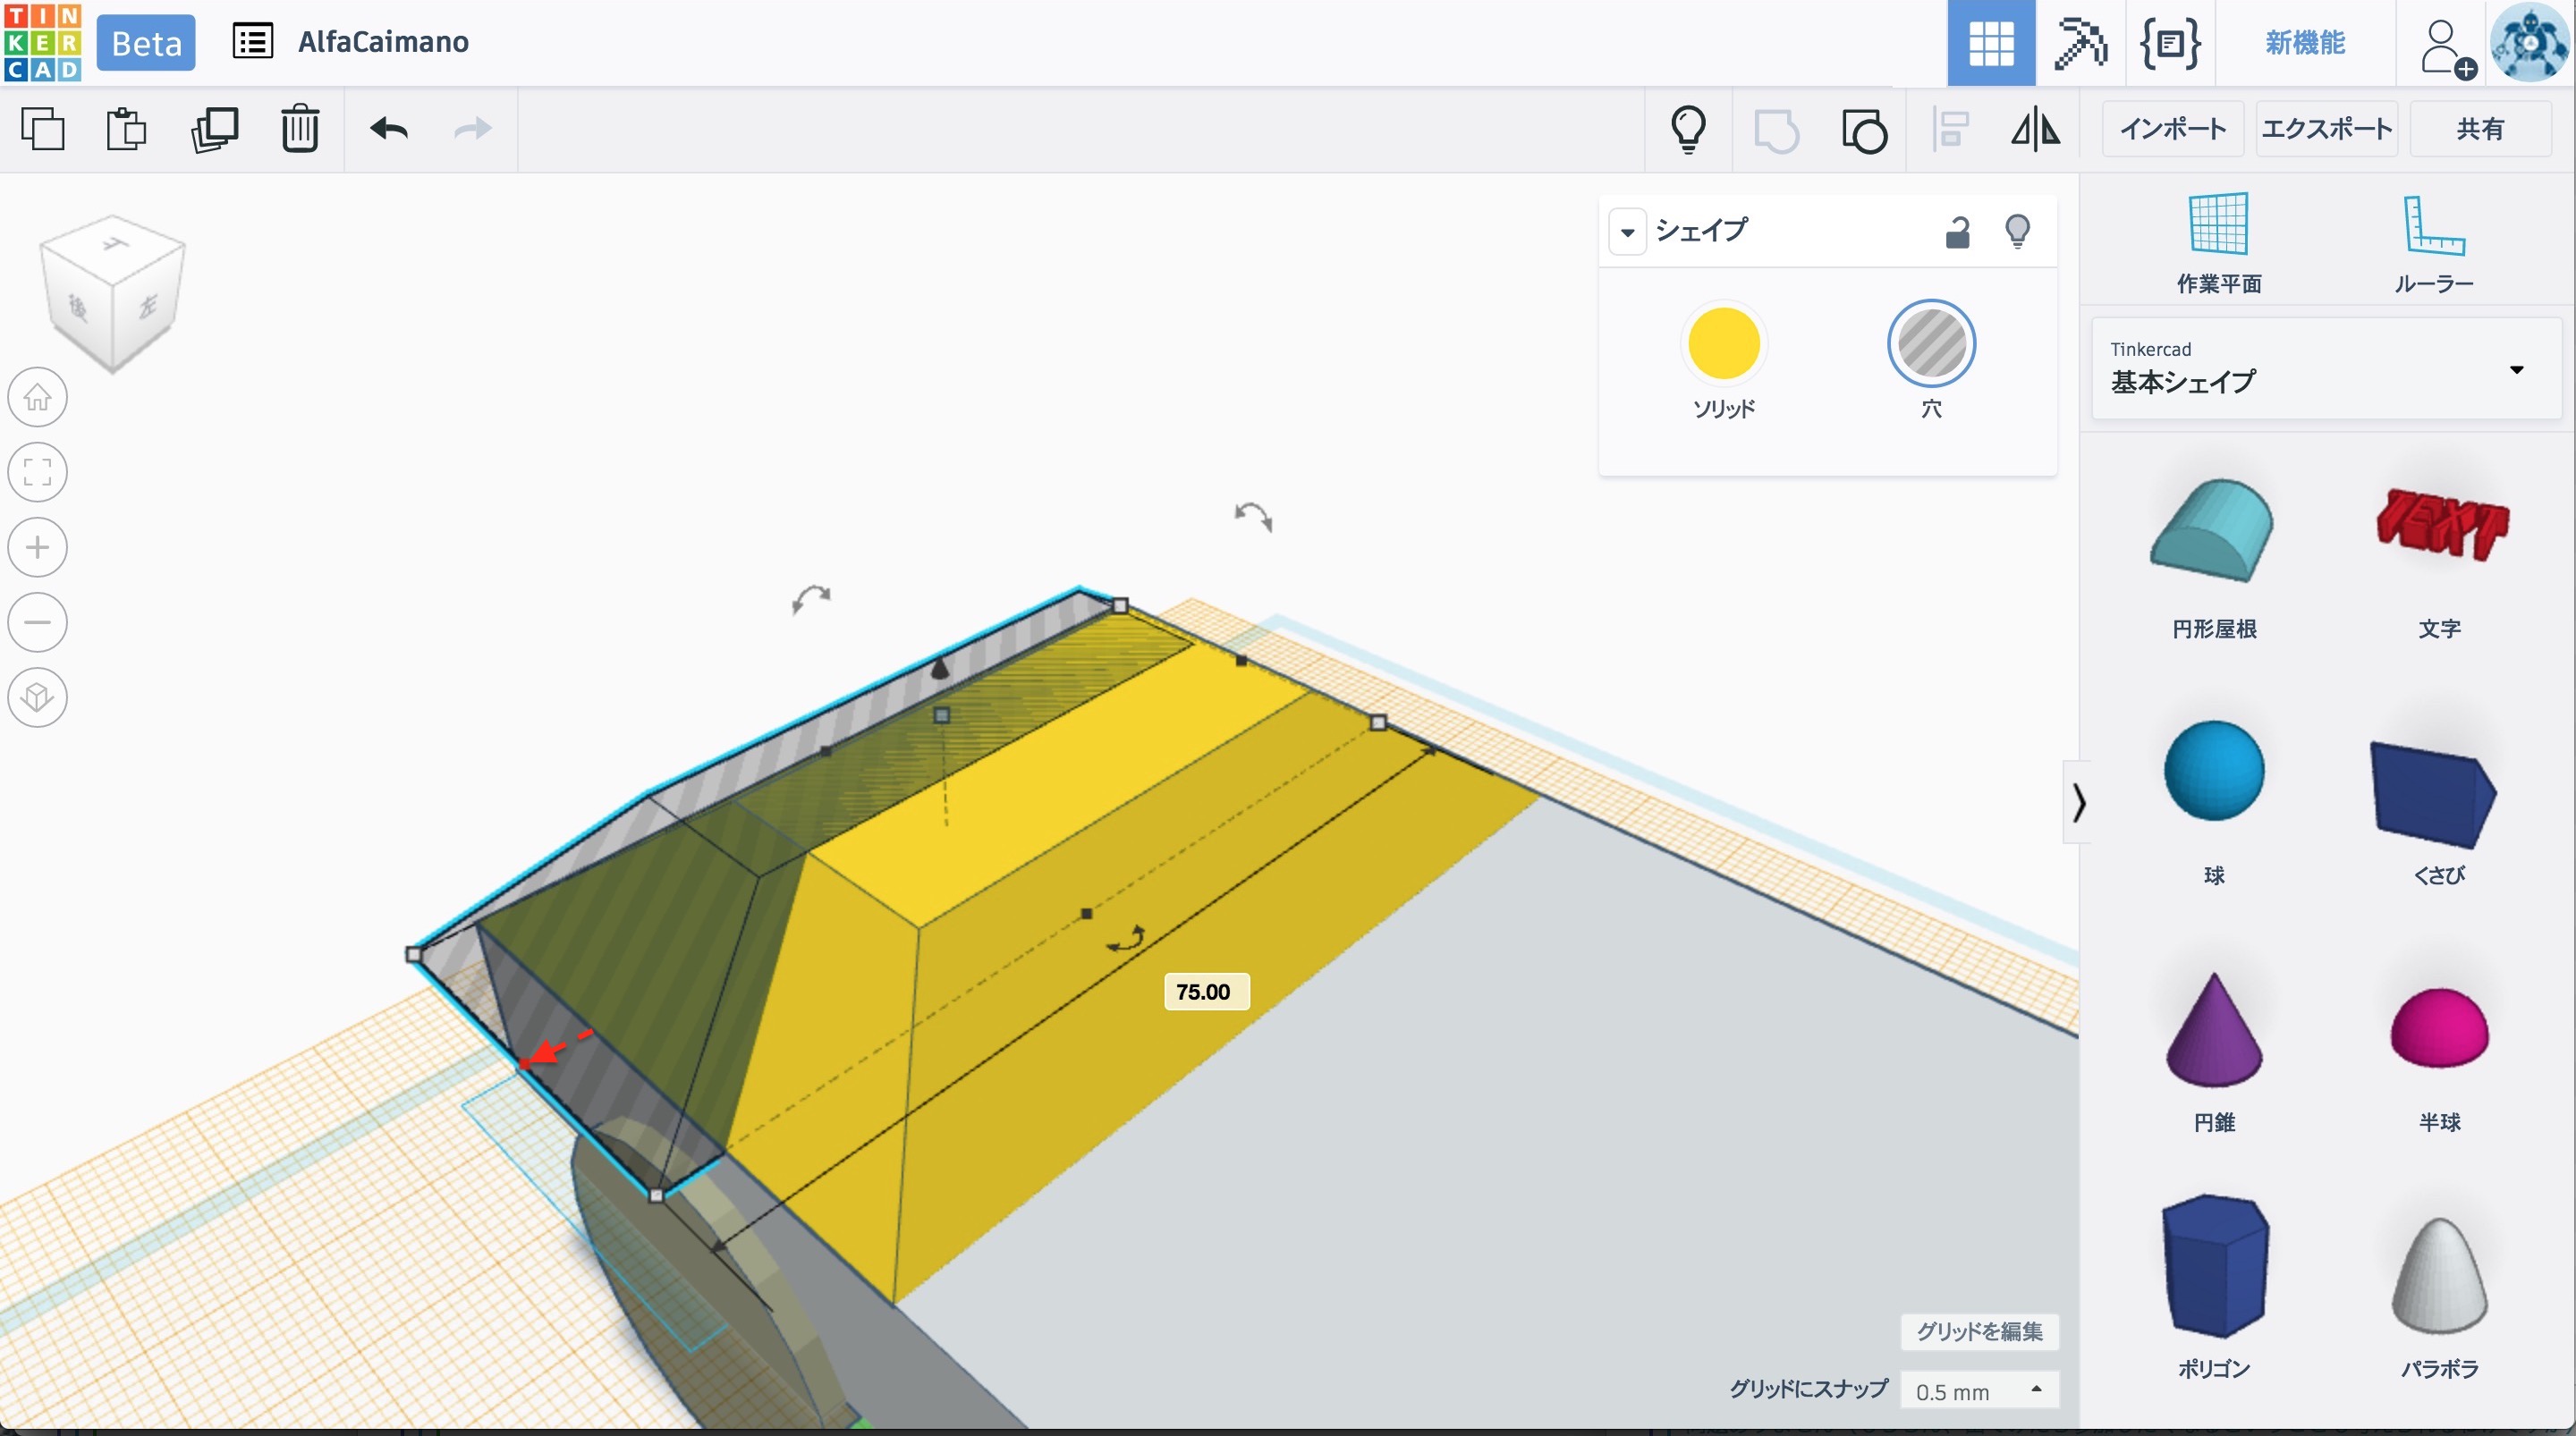Toggle the Show All lightbulb in toolbar
The image size is (2576, 1436).
(x=1688, y=129)
